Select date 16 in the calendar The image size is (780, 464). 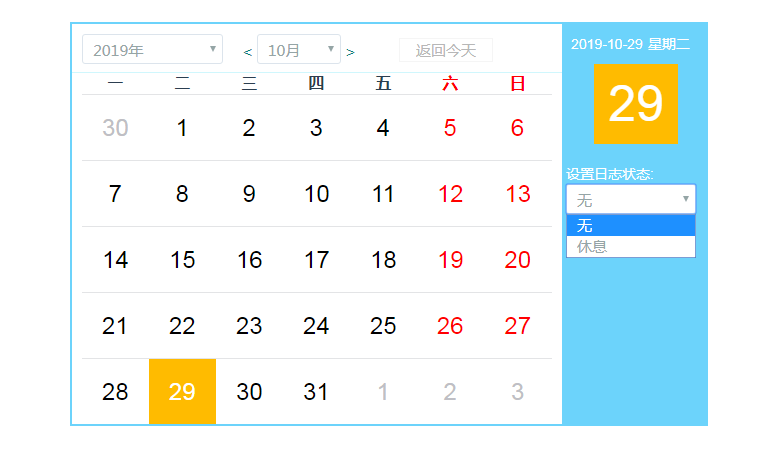pos(249,260)
